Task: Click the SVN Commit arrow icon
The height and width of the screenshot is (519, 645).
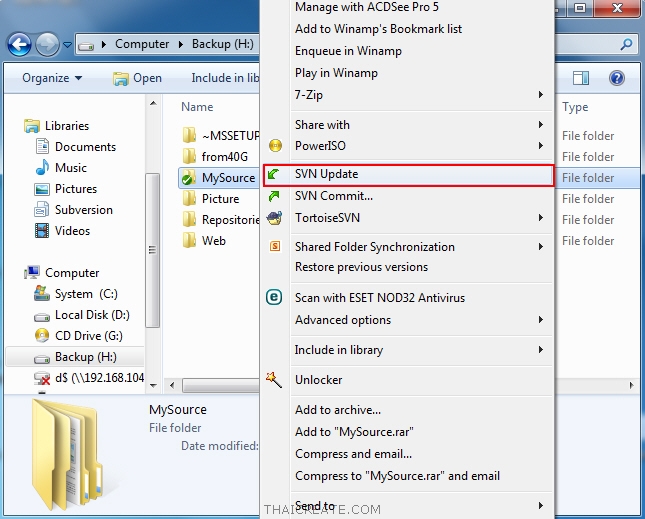Action: point(274,196)
